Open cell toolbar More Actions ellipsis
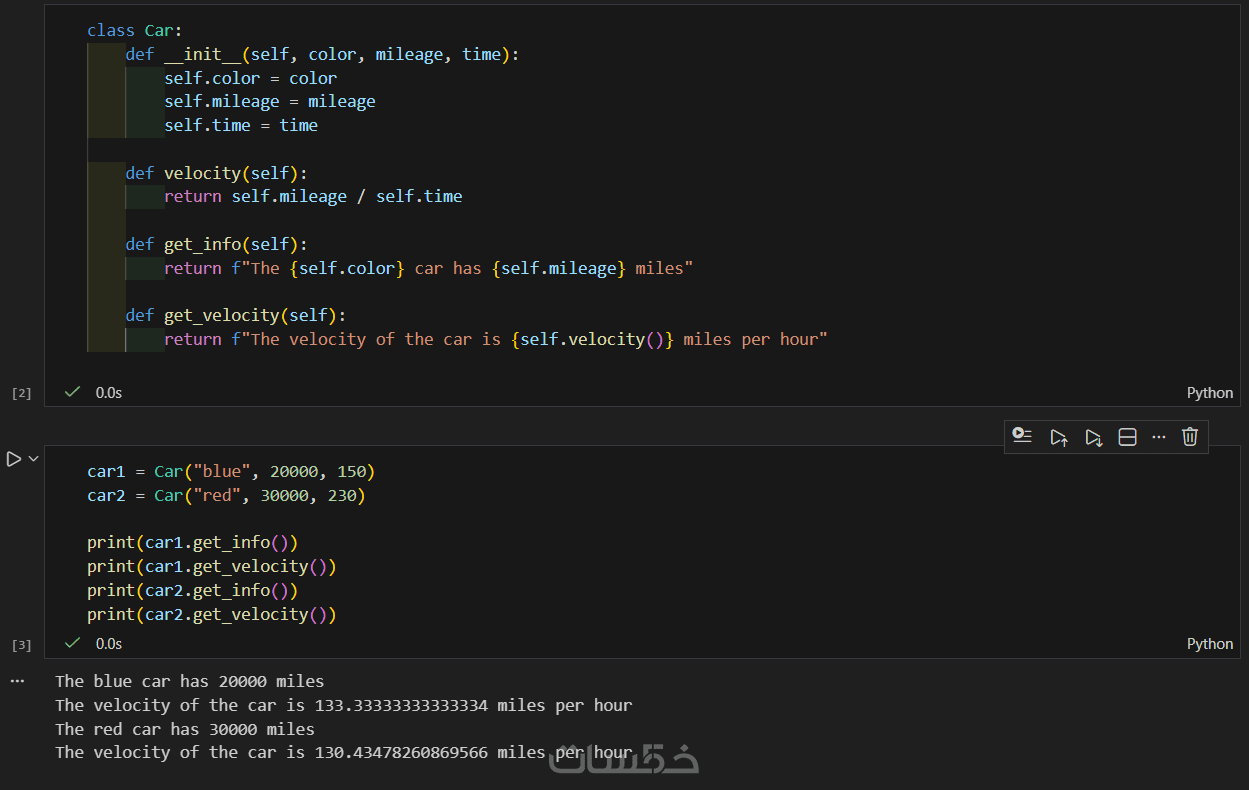1249x790 pixels. (x=1159, y=437)
